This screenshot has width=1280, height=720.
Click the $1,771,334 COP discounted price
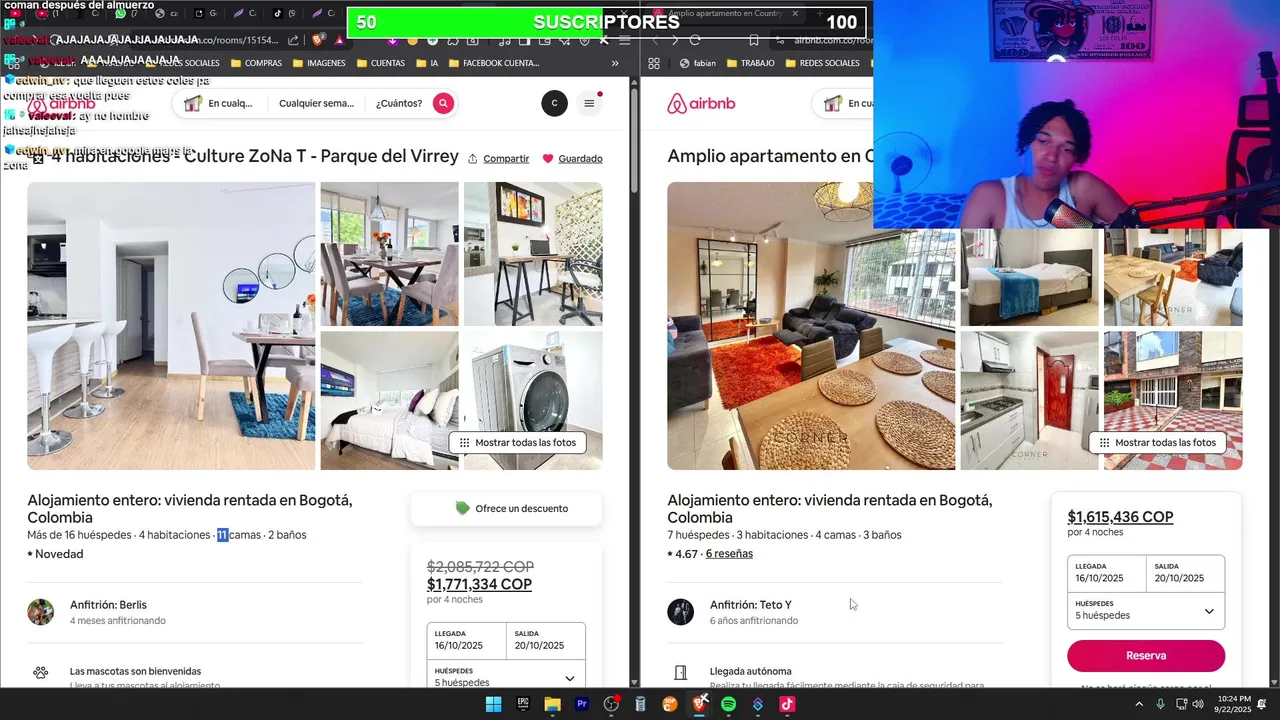coord(479,584)
